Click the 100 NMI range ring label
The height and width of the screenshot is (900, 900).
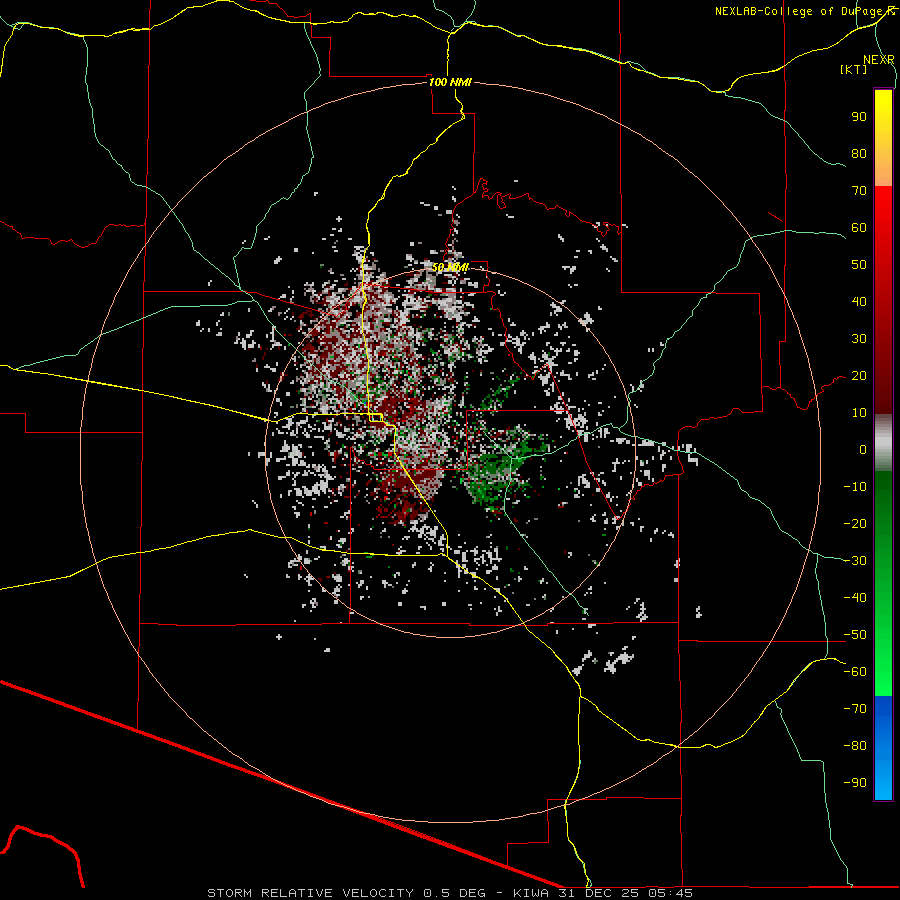click(450, 82)
